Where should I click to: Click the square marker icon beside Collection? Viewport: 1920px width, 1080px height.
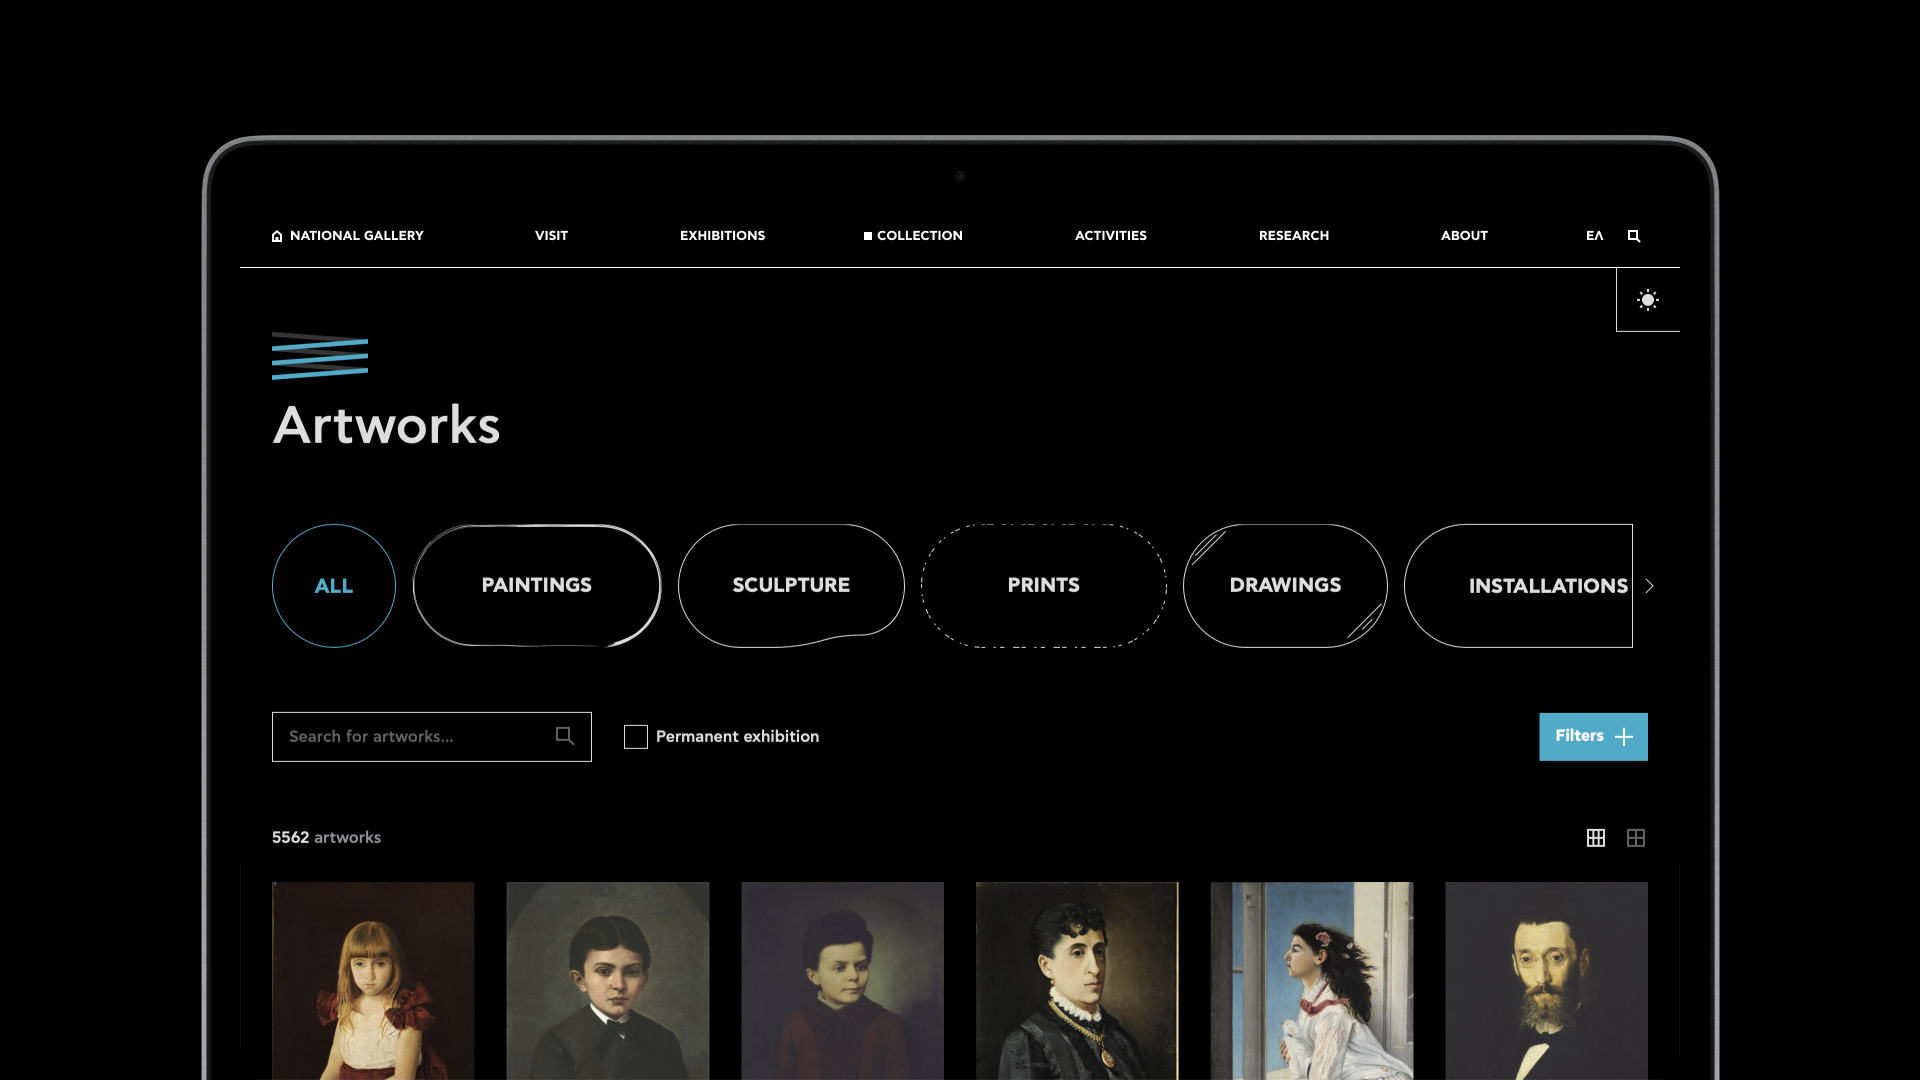(x=867, y=236)
